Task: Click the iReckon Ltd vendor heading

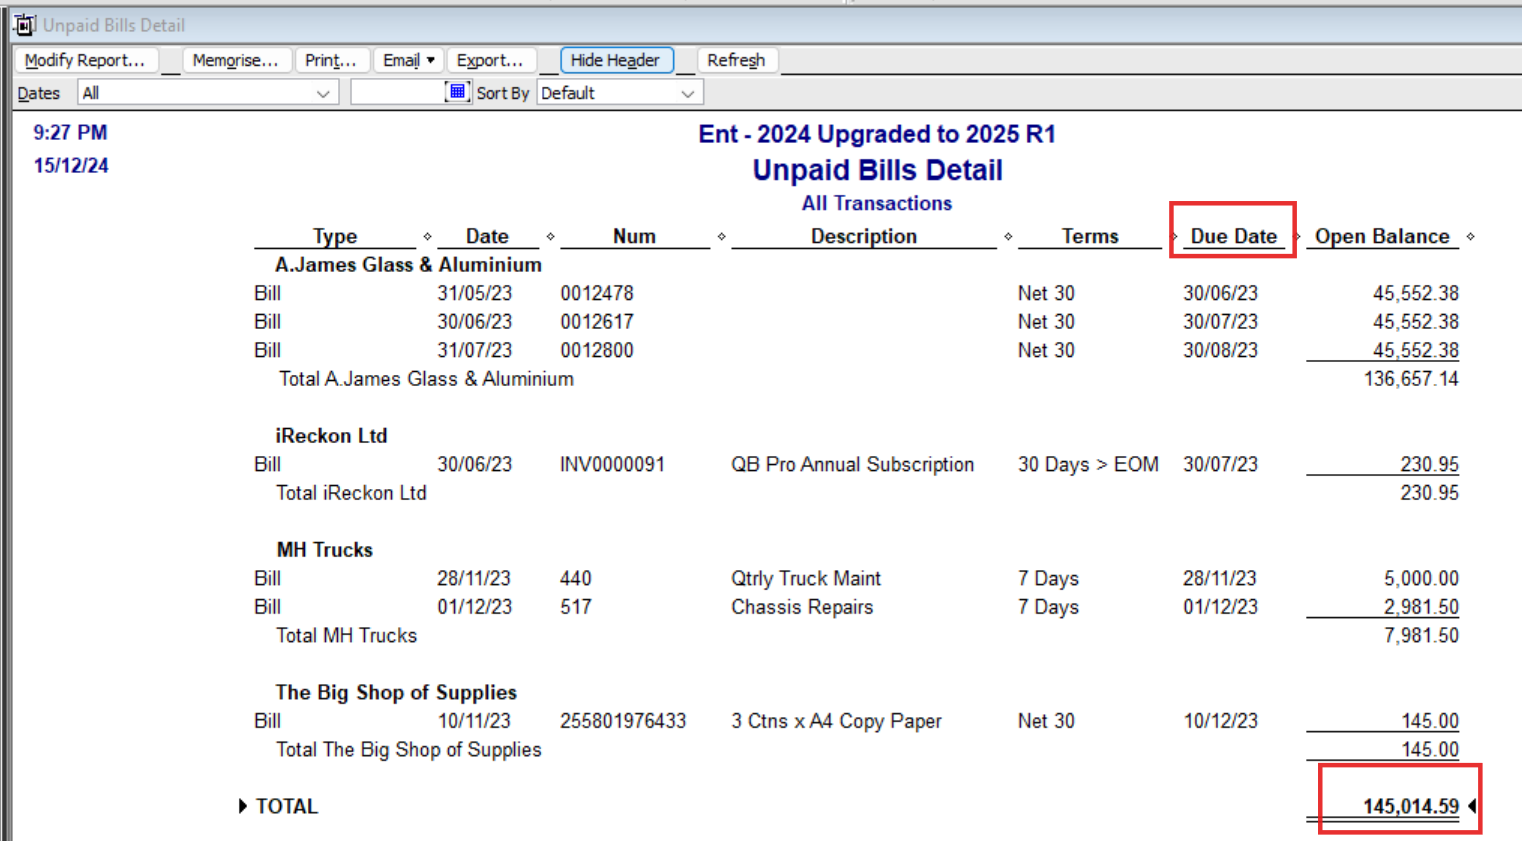Action: click(x=331, y=436)
